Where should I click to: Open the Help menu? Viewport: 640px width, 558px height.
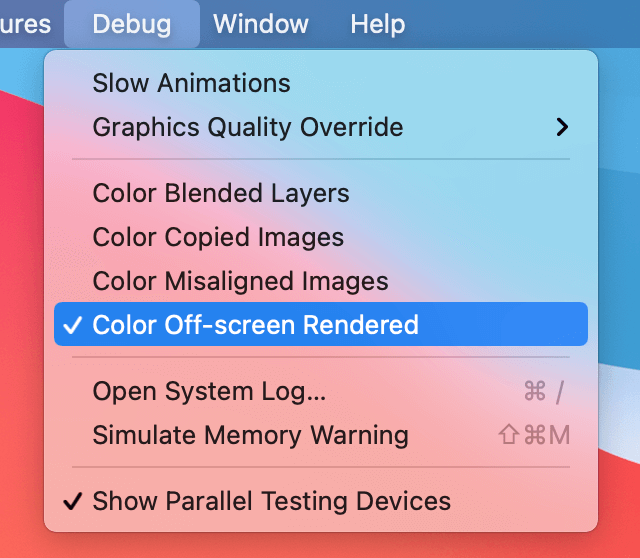coord(377,24)
